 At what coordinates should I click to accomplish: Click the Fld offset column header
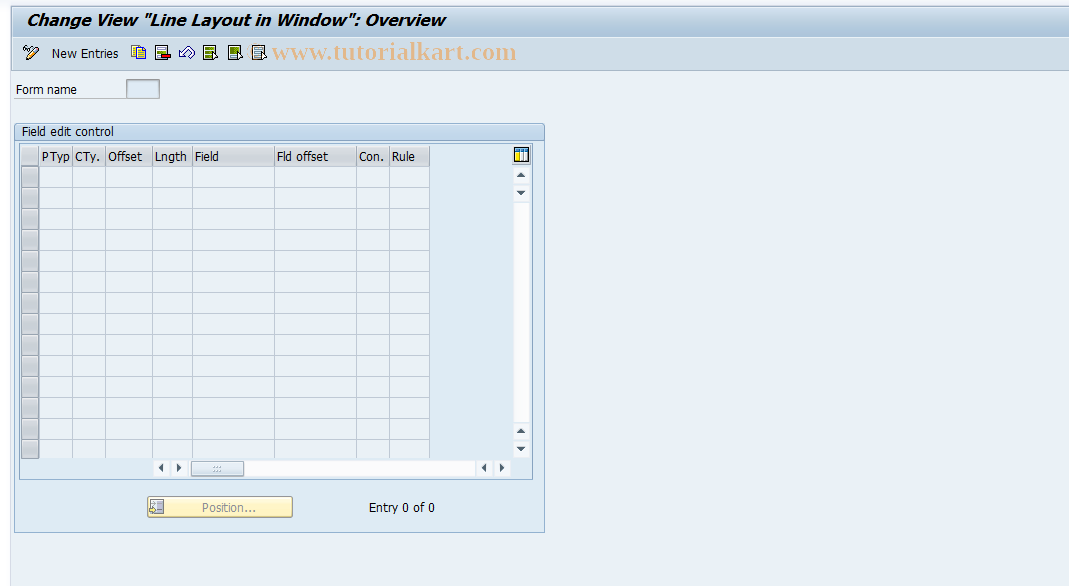point(315,157)
